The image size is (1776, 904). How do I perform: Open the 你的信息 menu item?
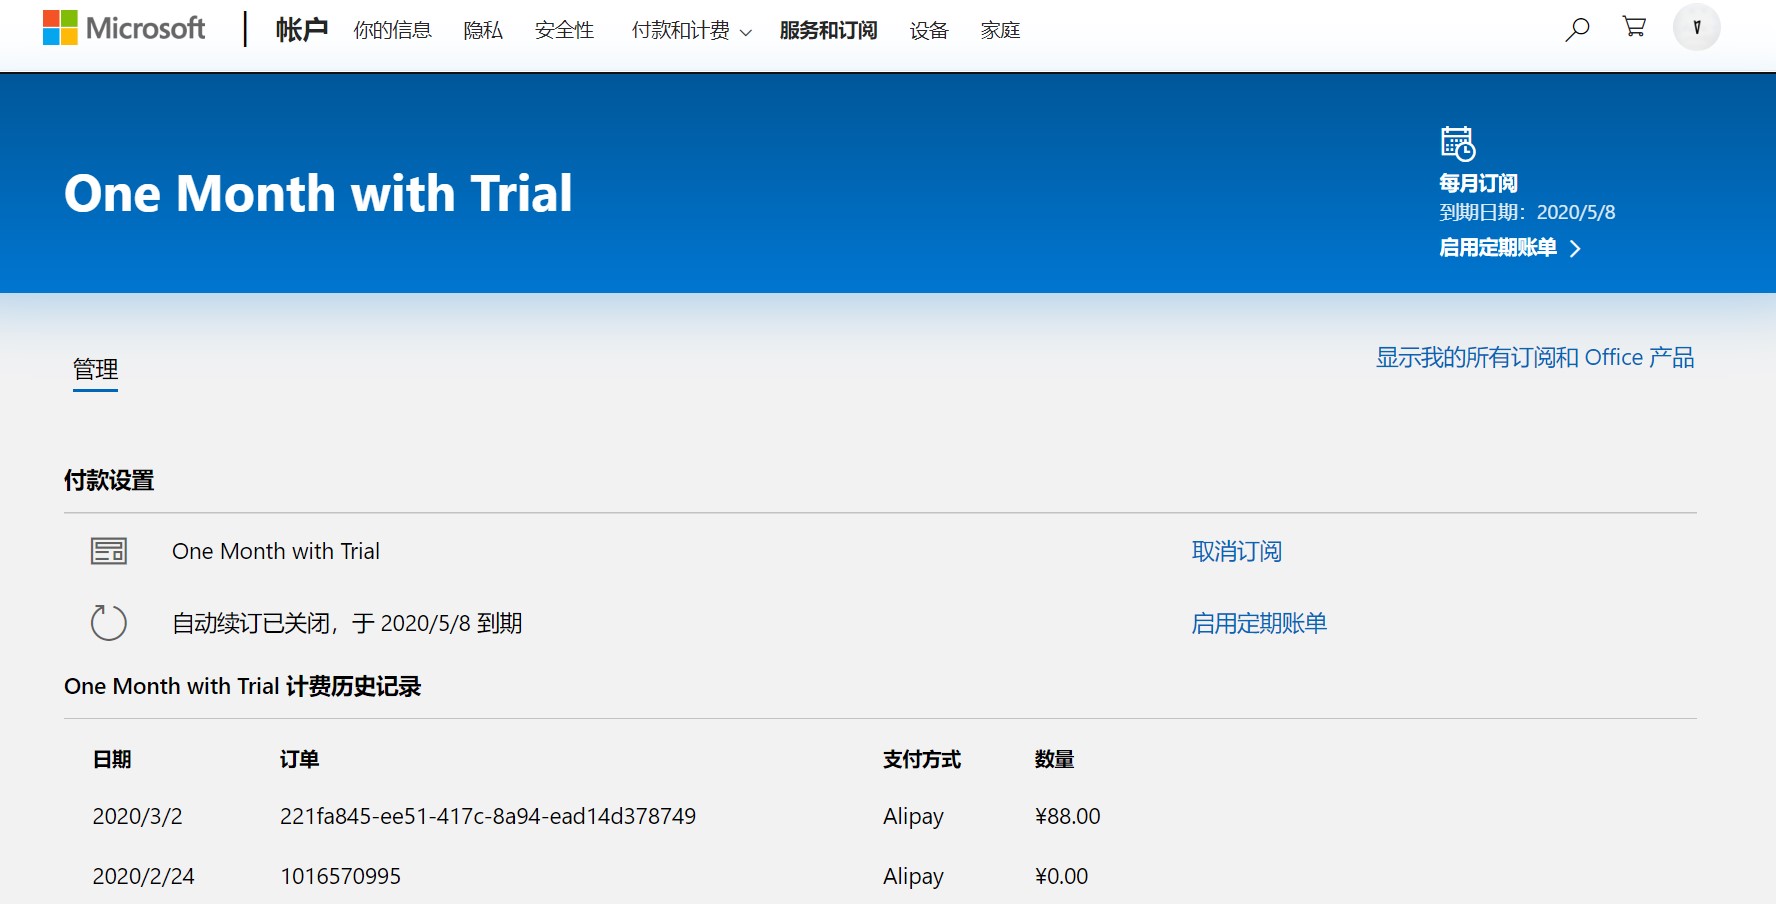click(393, 31)
